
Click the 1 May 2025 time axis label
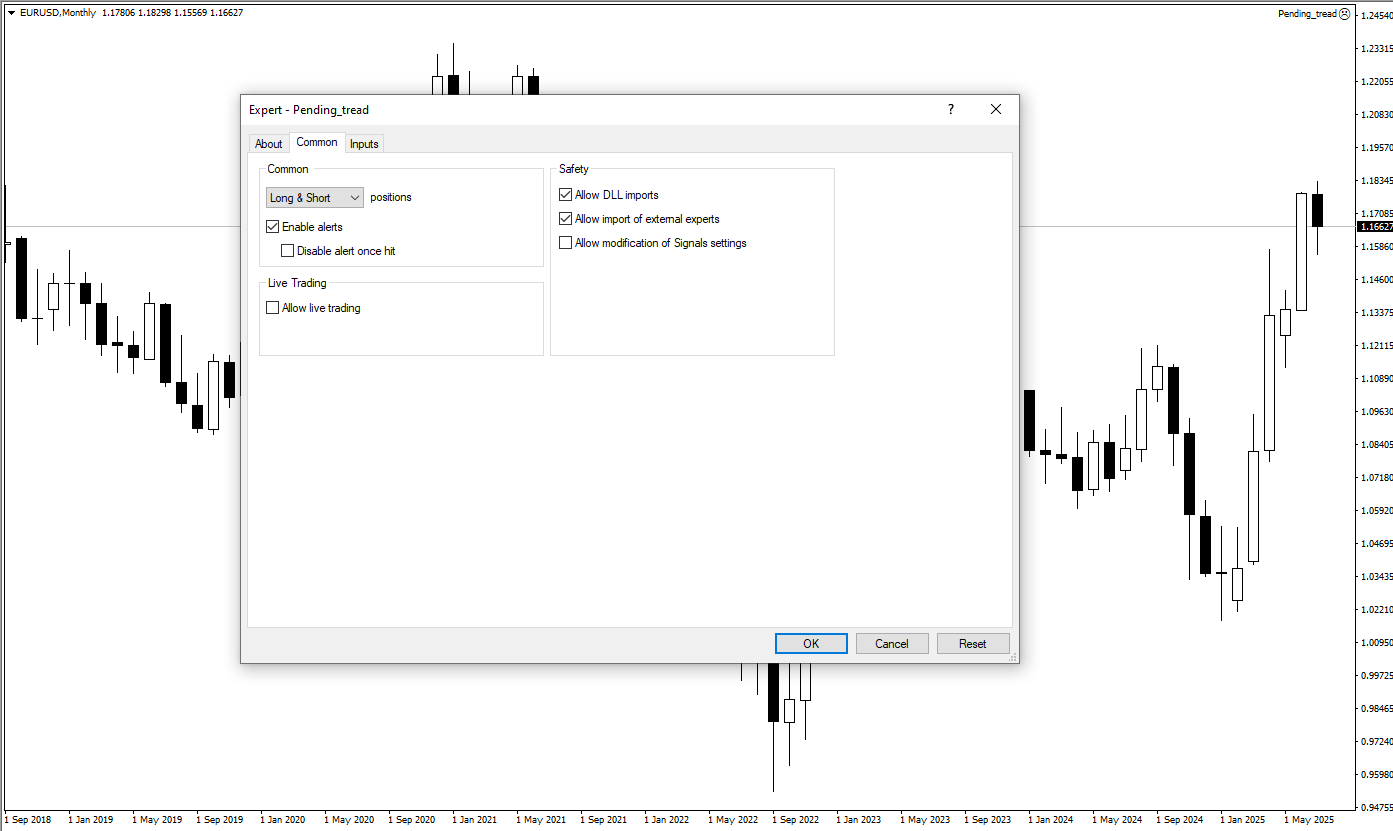click(1309, 820)
